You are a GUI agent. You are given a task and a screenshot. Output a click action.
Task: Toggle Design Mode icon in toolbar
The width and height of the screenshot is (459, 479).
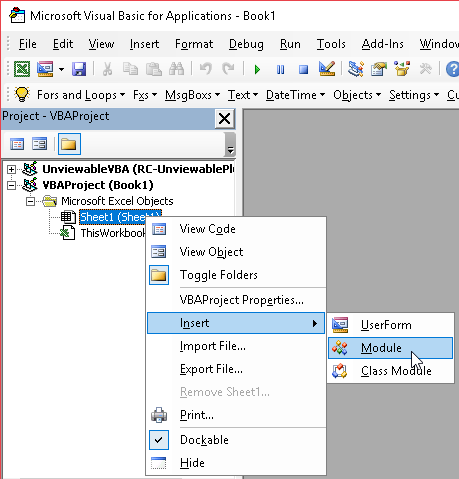coord(327,69)
